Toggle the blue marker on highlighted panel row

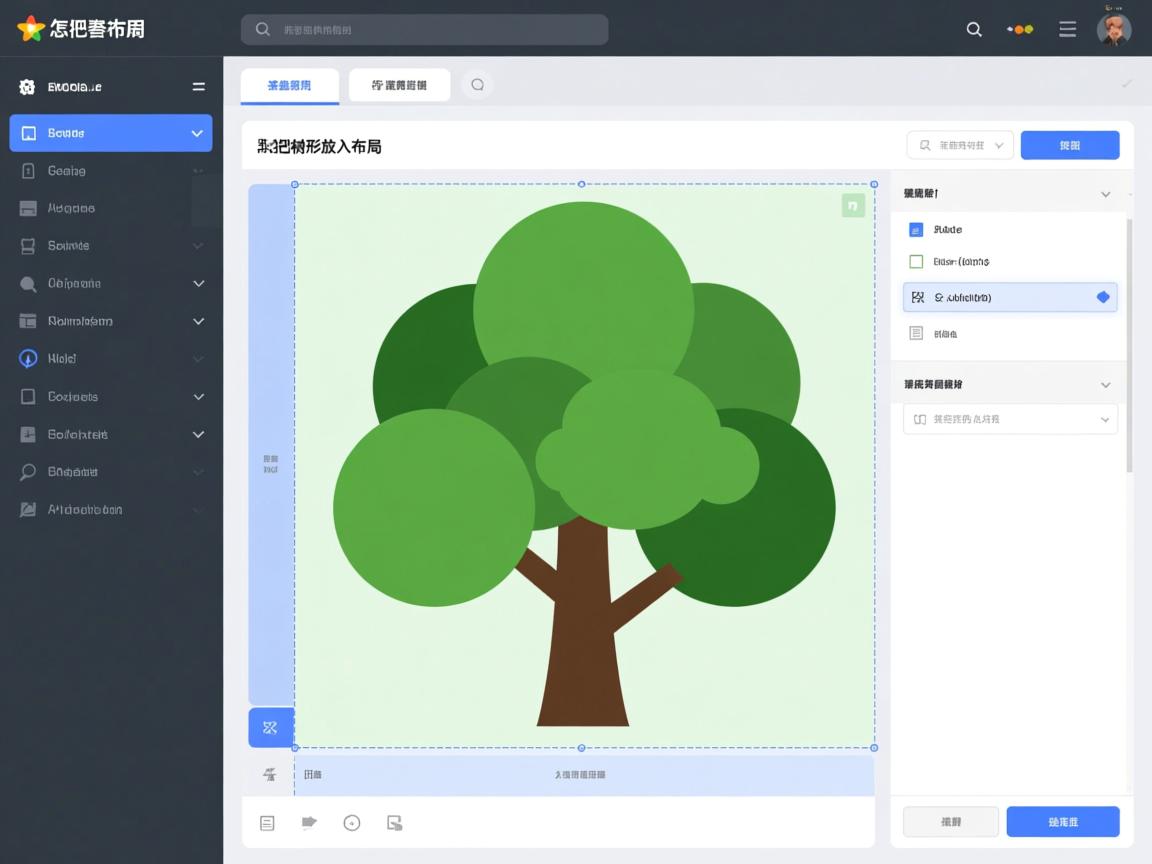pos(1103,297)
